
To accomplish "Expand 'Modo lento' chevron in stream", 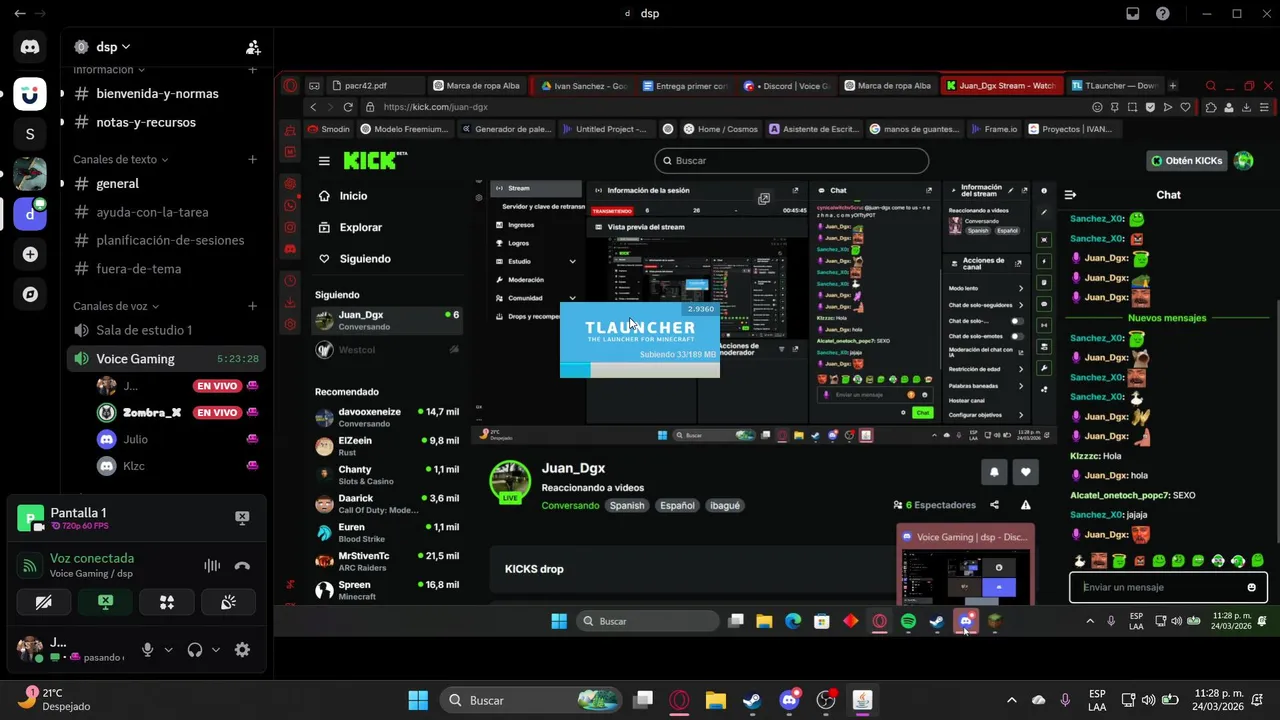I will pos(1021,288).
